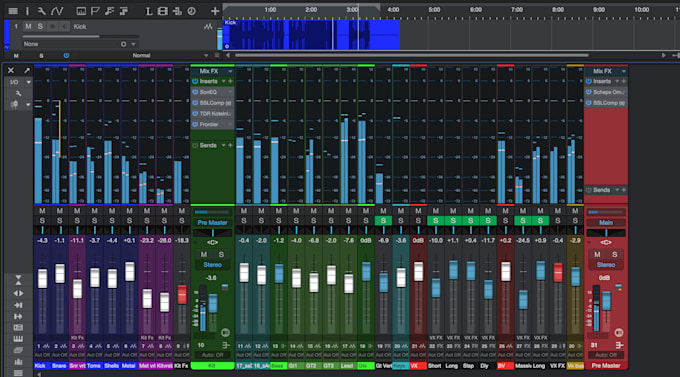
Task: Expand Sends menu arrow on Kit bus
Action: (224, 145)
